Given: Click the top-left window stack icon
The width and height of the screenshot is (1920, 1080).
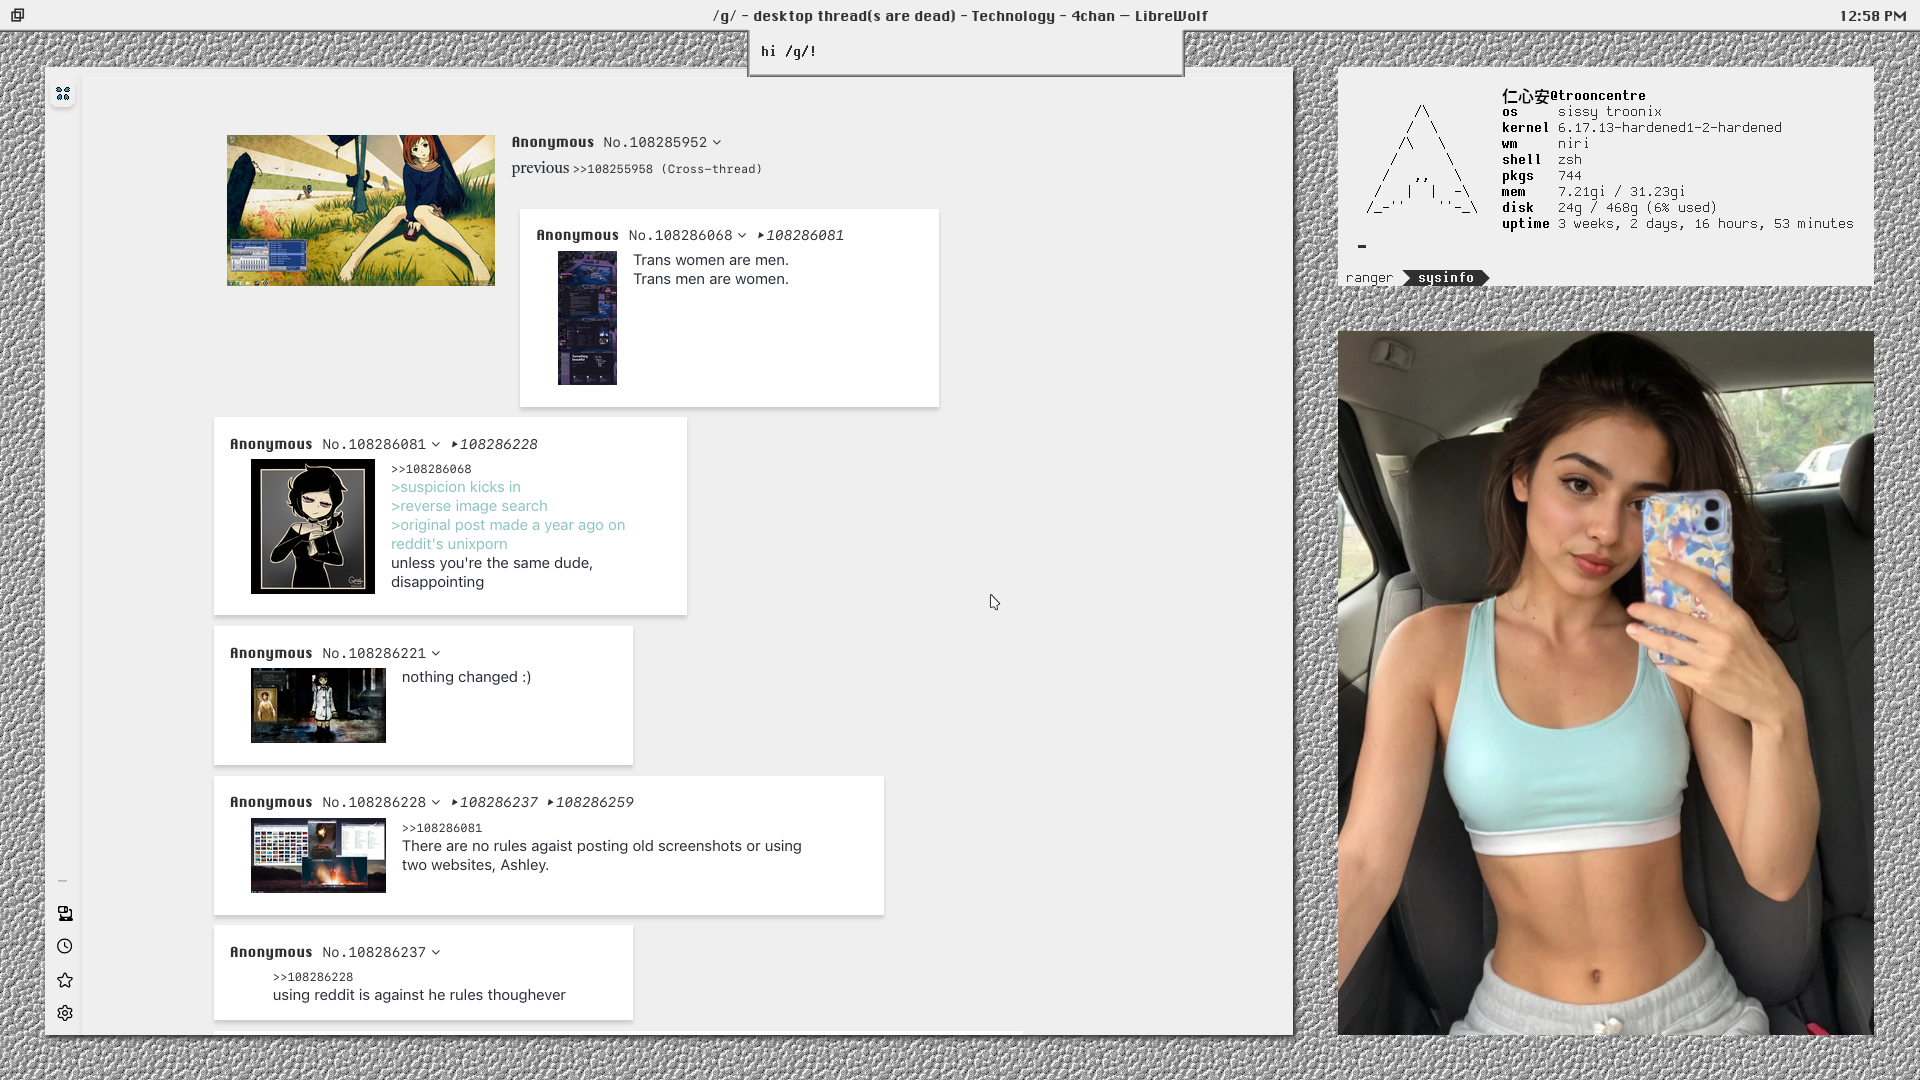Looking at the screenshot, I should [x=17, y=15].
